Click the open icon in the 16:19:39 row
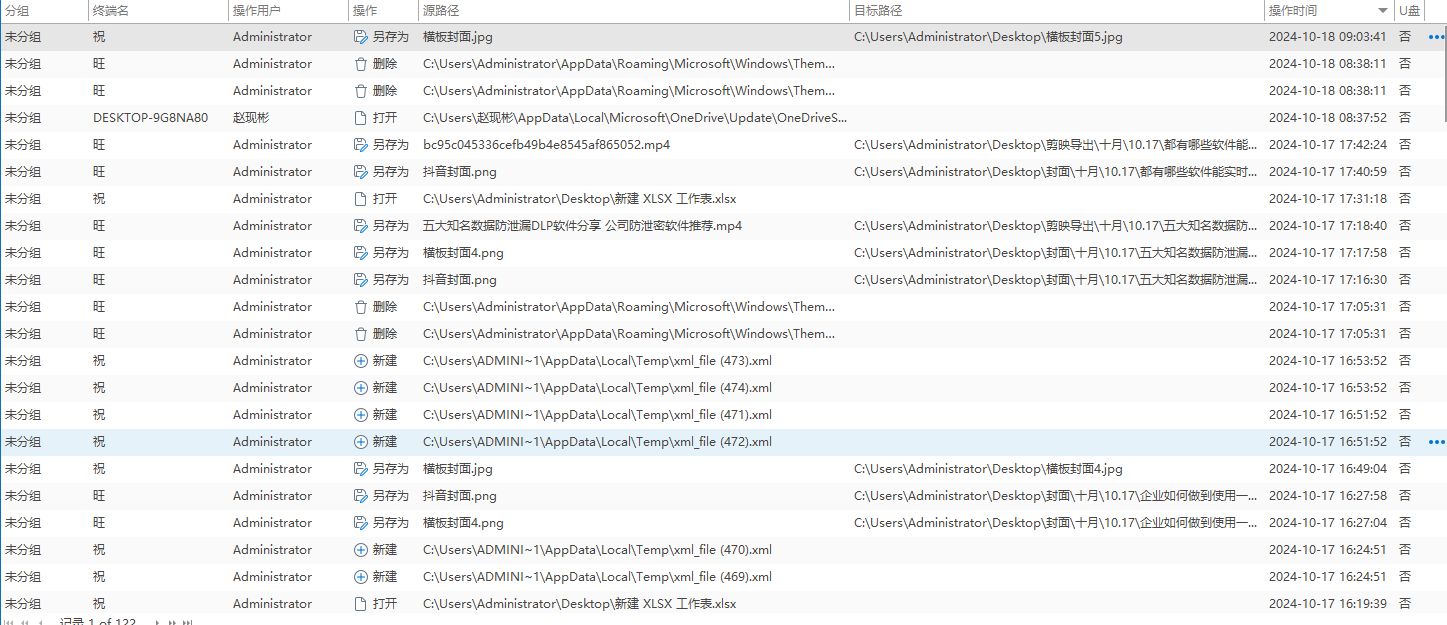This screenshot has width=1447, height=625. [x=361, y=604]
